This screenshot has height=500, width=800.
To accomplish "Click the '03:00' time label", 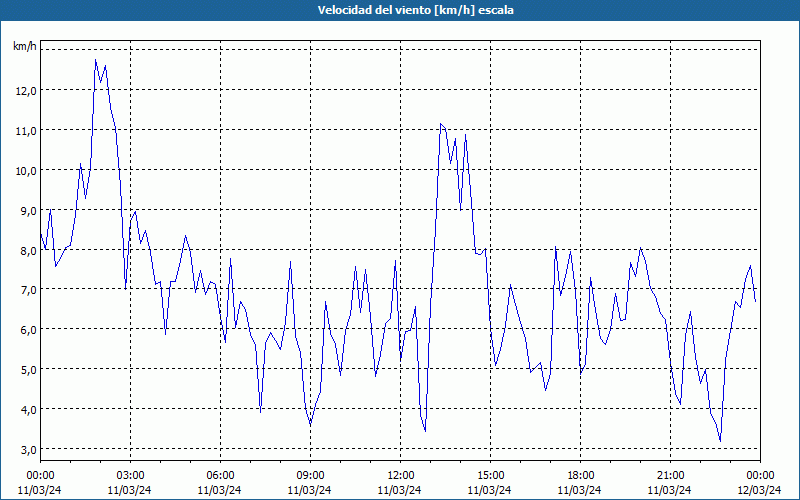I will pyautogui.click(x=130, y=476).
